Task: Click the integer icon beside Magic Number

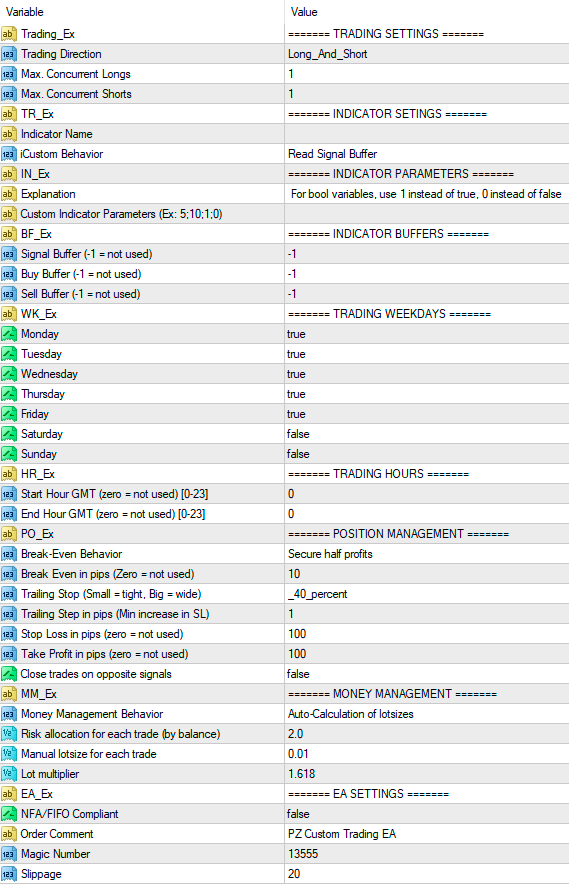Action: 8,854
